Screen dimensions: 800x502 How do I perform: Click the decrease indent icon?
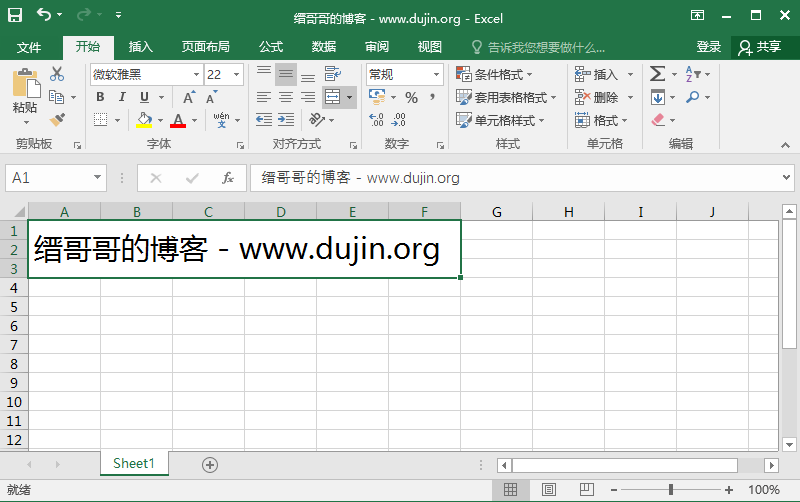click(x=264, y=120)
